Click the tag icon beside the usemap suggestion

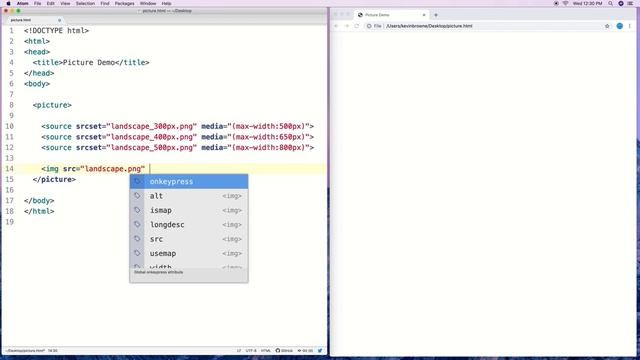click(137, 253)
